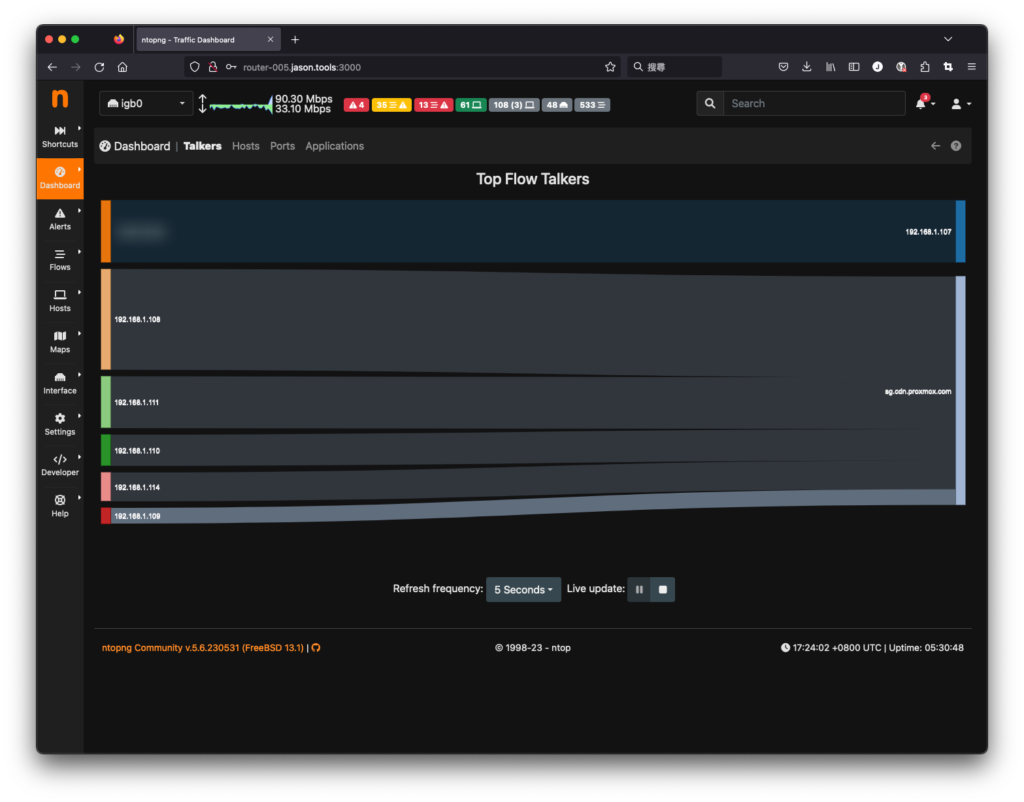Image resolution: width=1024 pixels, height=802 pixels.
Task: Open the Firefox downloads panel
Action: [x=807, y=67]
